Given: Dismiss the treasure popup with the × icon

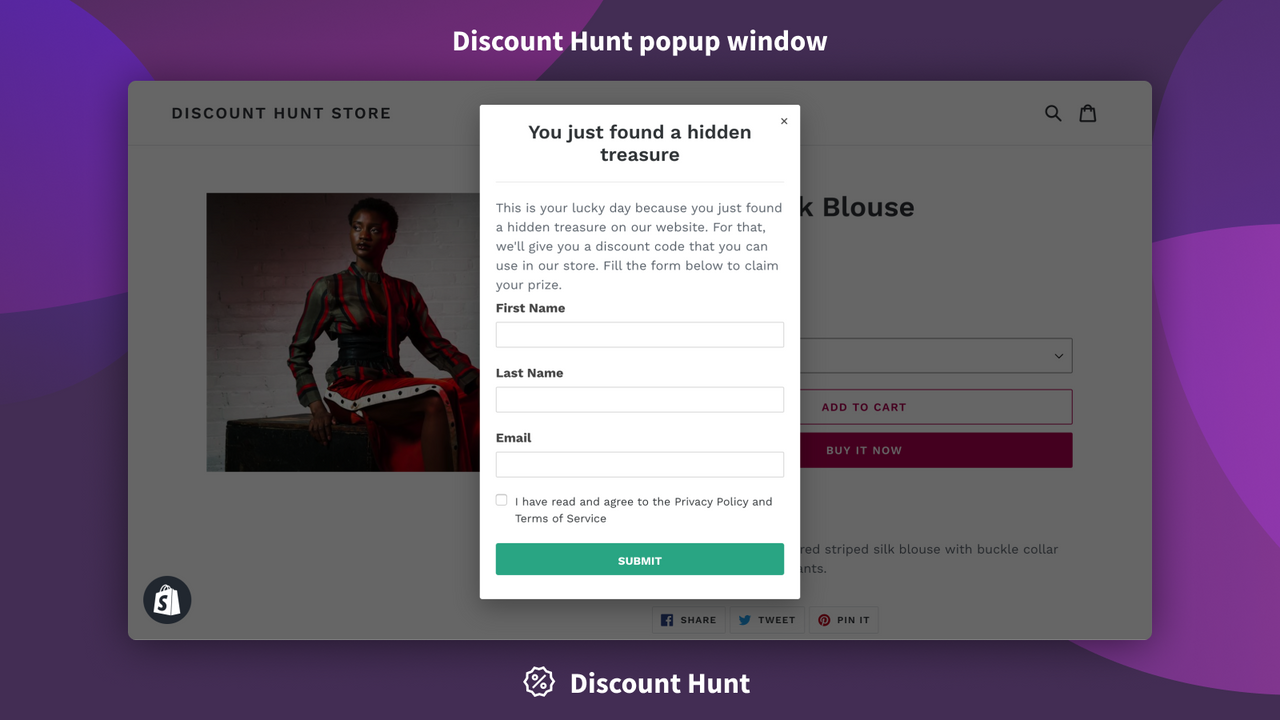Looking at the screenshot, I should pyautogui.click(x=784, y=120).
